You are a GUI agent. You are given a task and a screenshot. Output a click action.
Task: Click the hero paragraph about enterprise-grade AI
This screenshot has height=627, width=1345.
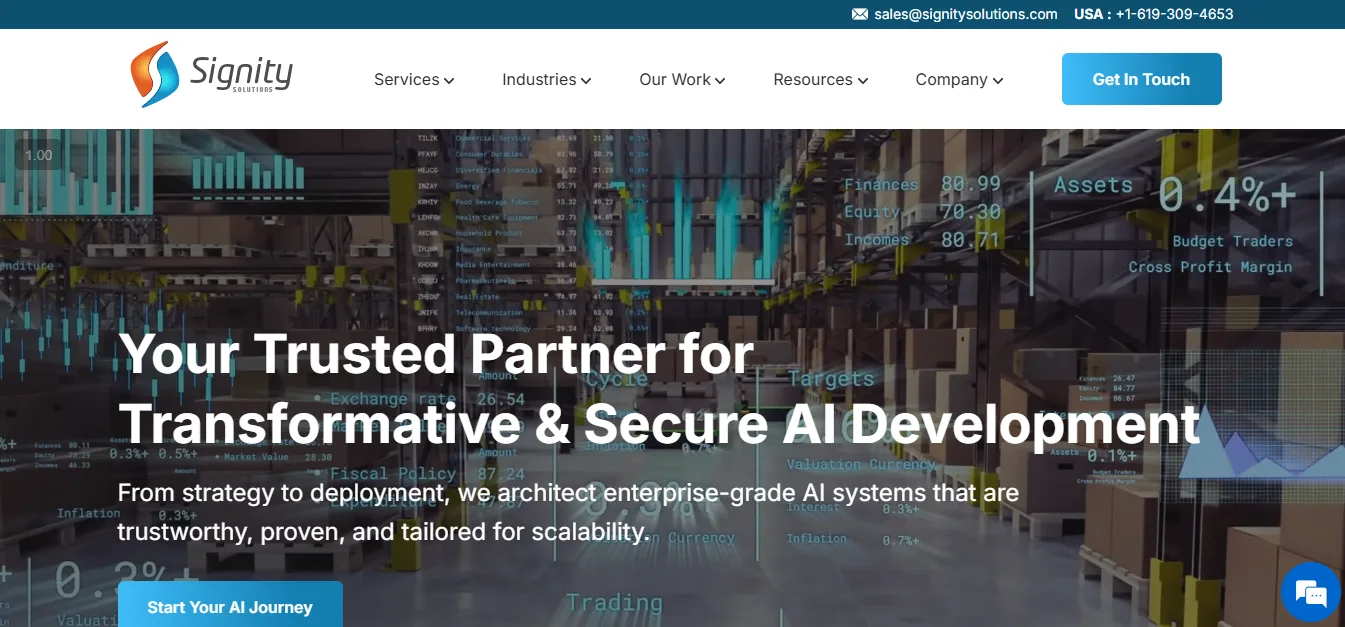pos(568,511)
